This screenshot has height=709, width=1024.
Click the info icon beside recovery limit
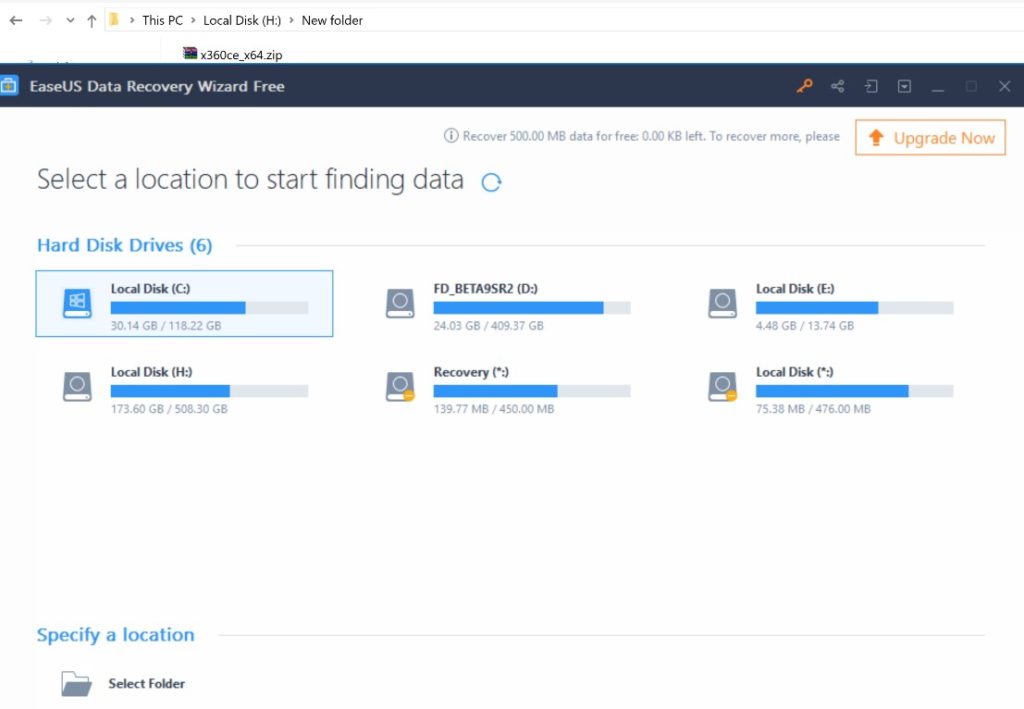451,136
